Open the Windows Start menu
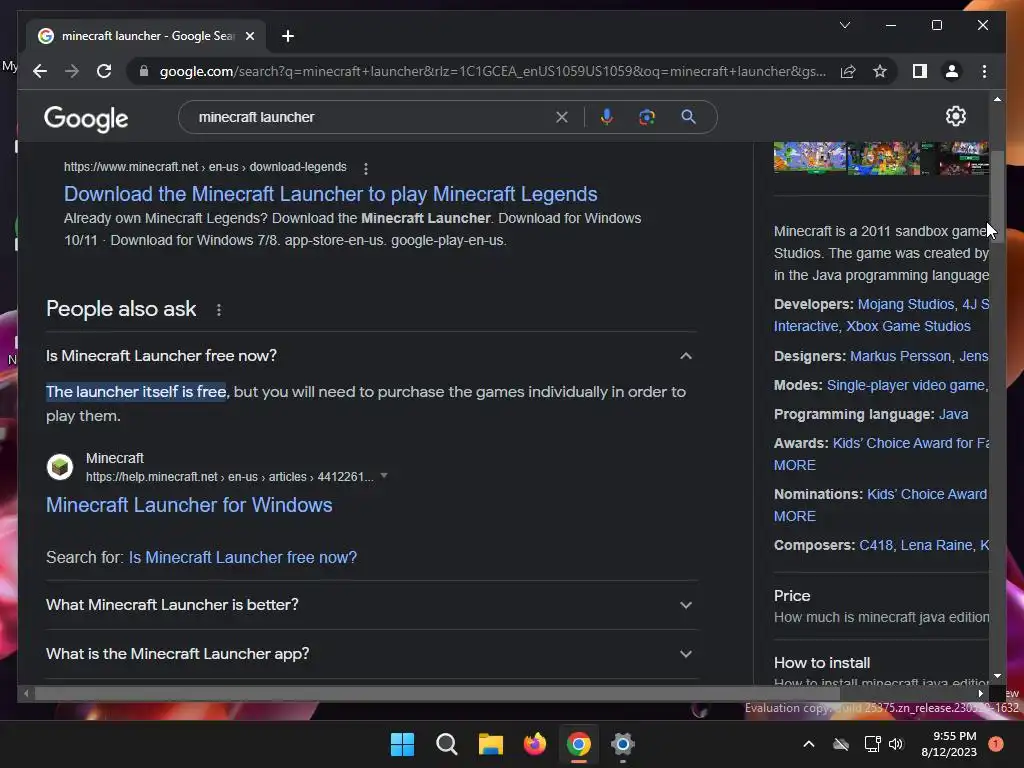This screenshot has height=768, width=1024. point(402,744)
